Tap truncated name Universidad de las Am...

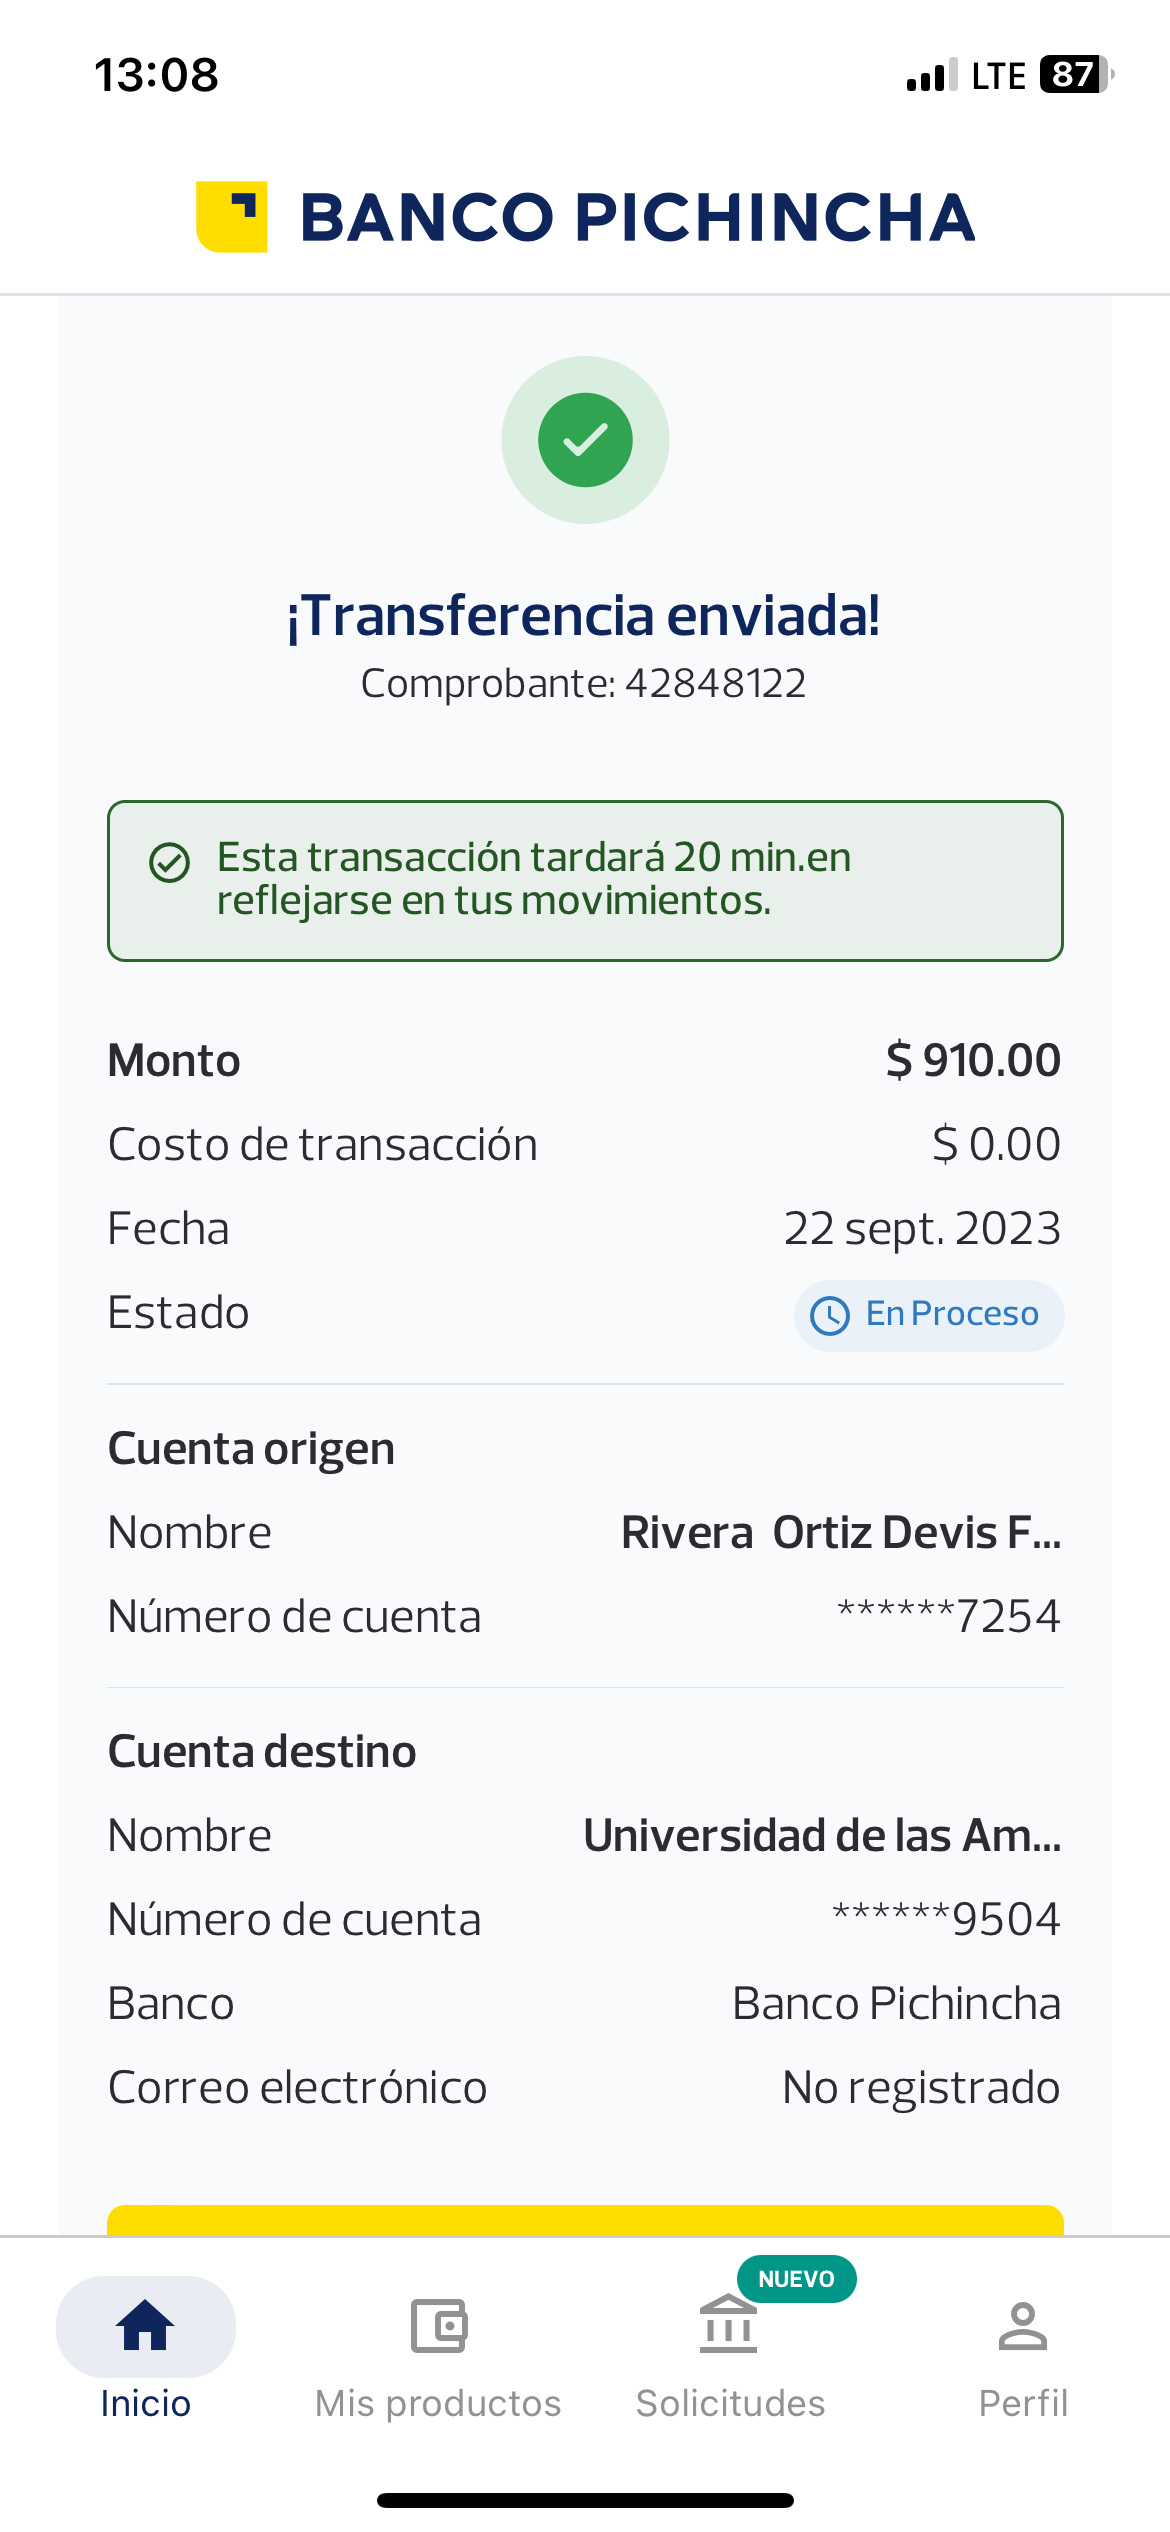[822, 1836]
